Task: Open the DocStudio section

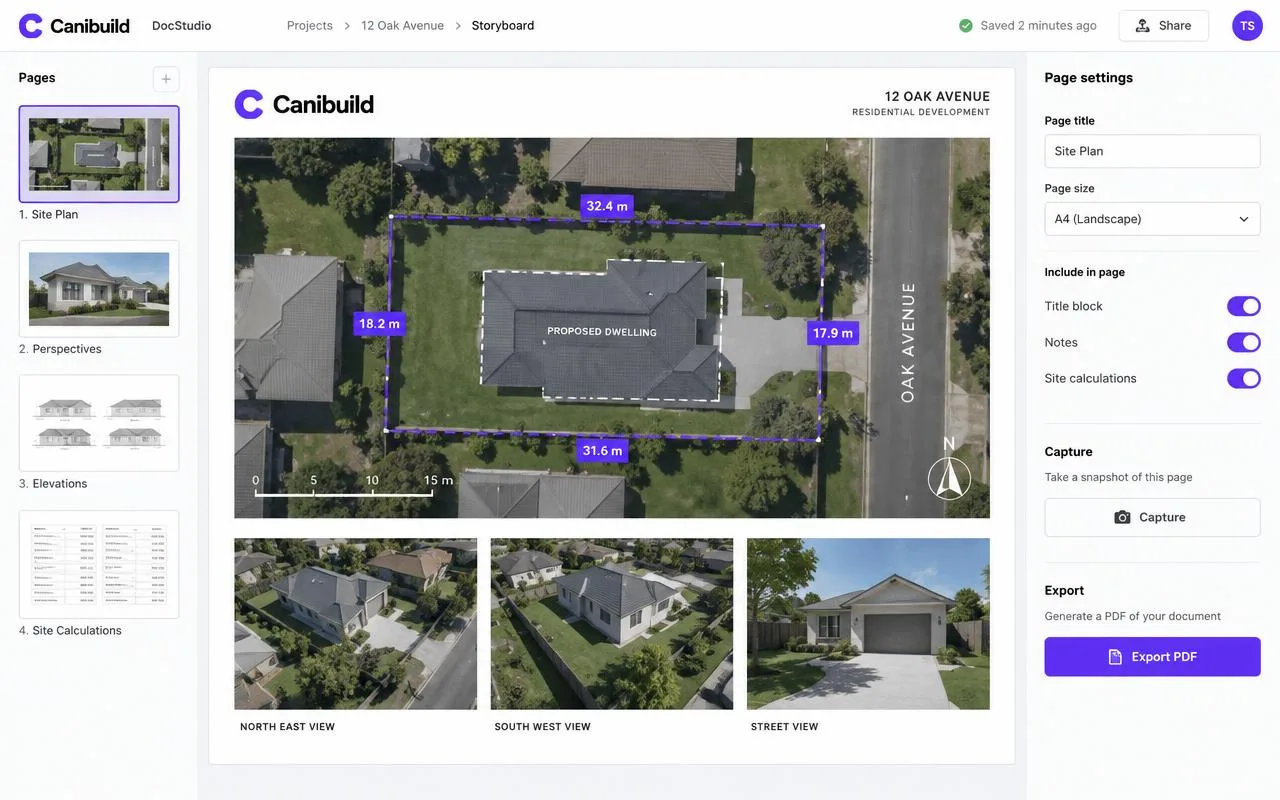Action: pos(181,26)
